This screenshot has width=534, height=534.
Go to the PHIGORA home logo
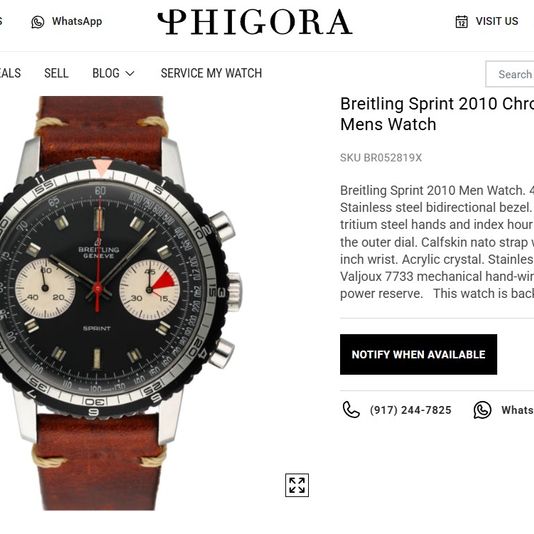click(x=255, y=22)
